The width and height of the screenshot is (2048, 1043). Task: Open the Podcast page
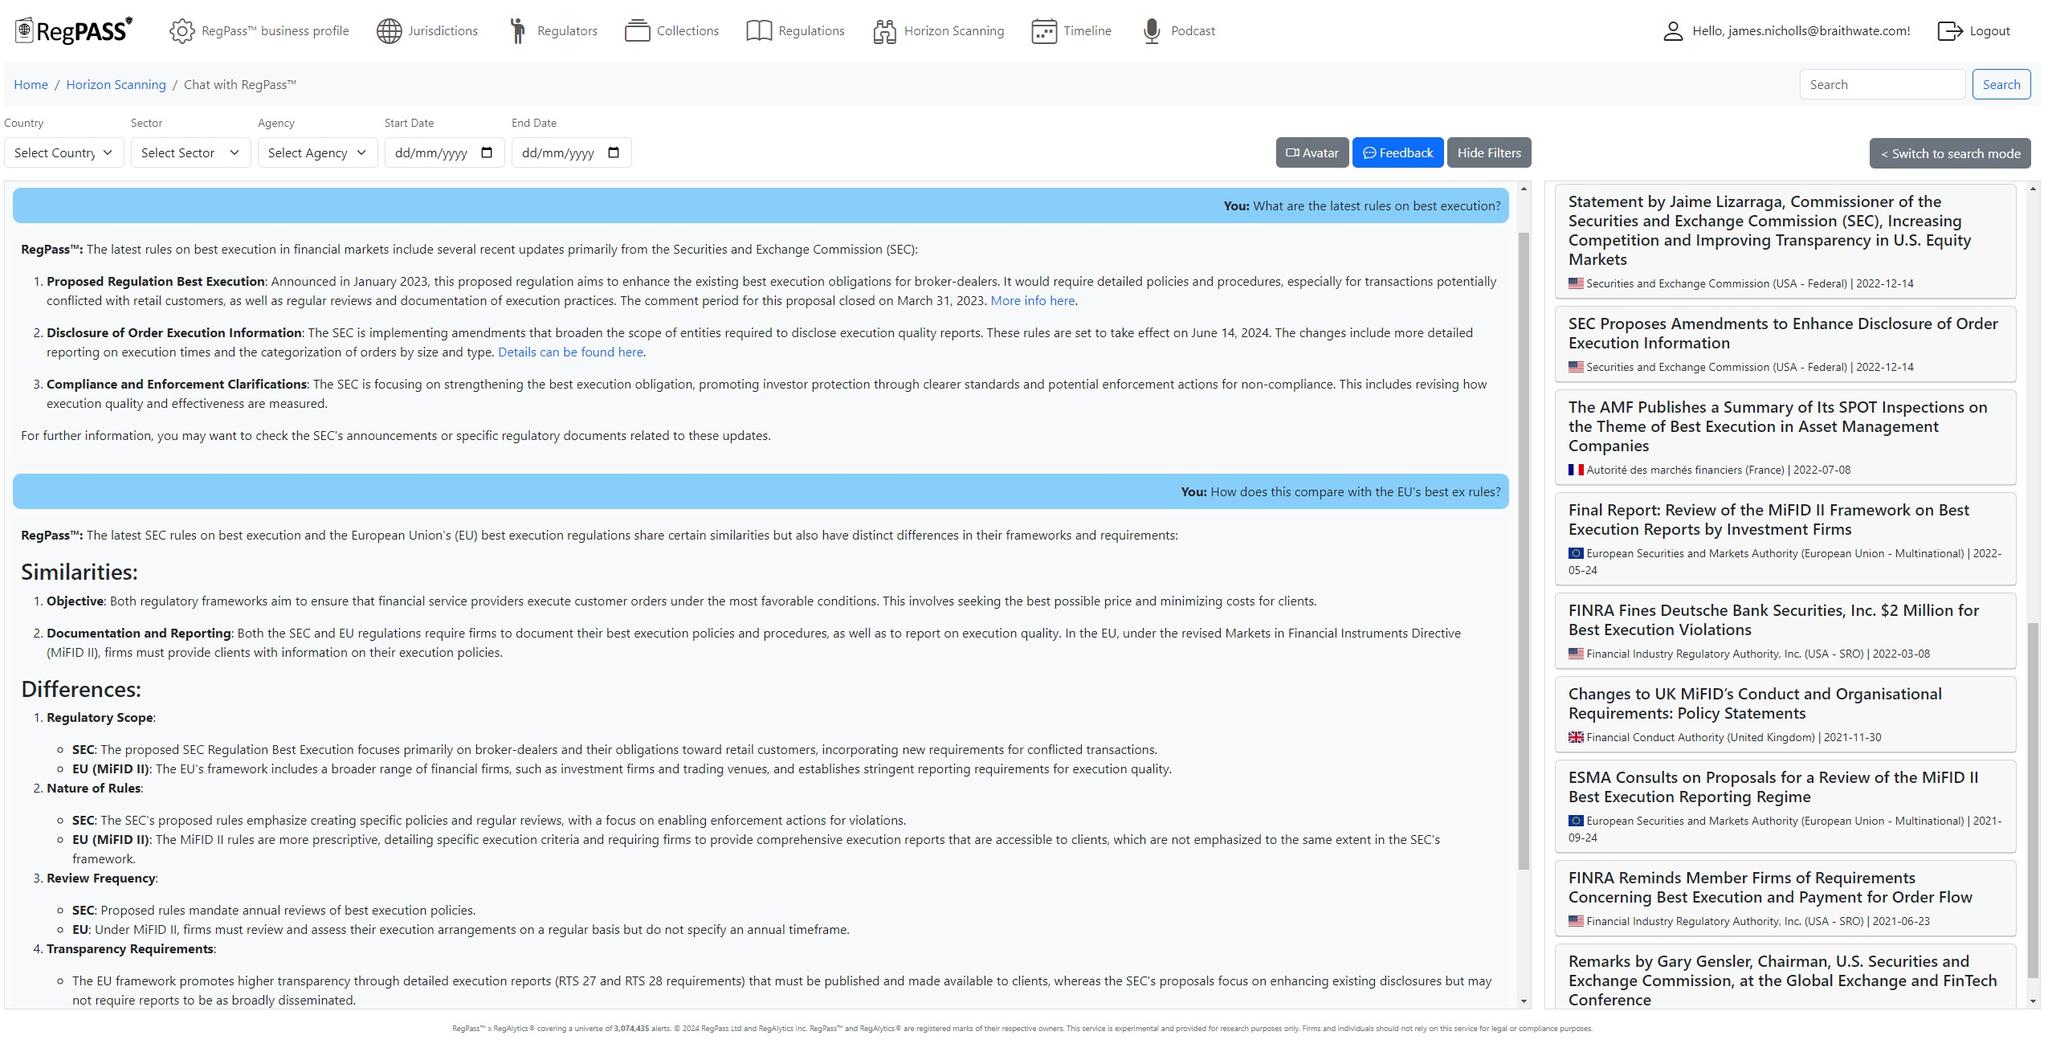[1179, 31]
